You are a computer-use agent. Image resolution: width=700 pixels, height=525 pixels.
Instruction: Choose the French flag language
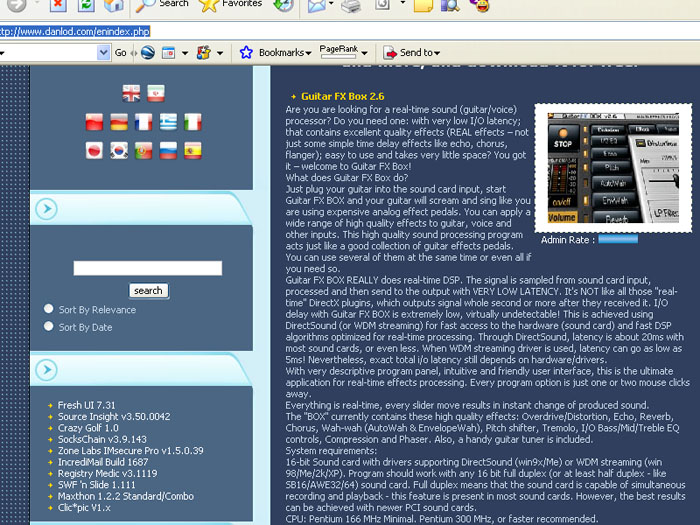pos(143,122)
